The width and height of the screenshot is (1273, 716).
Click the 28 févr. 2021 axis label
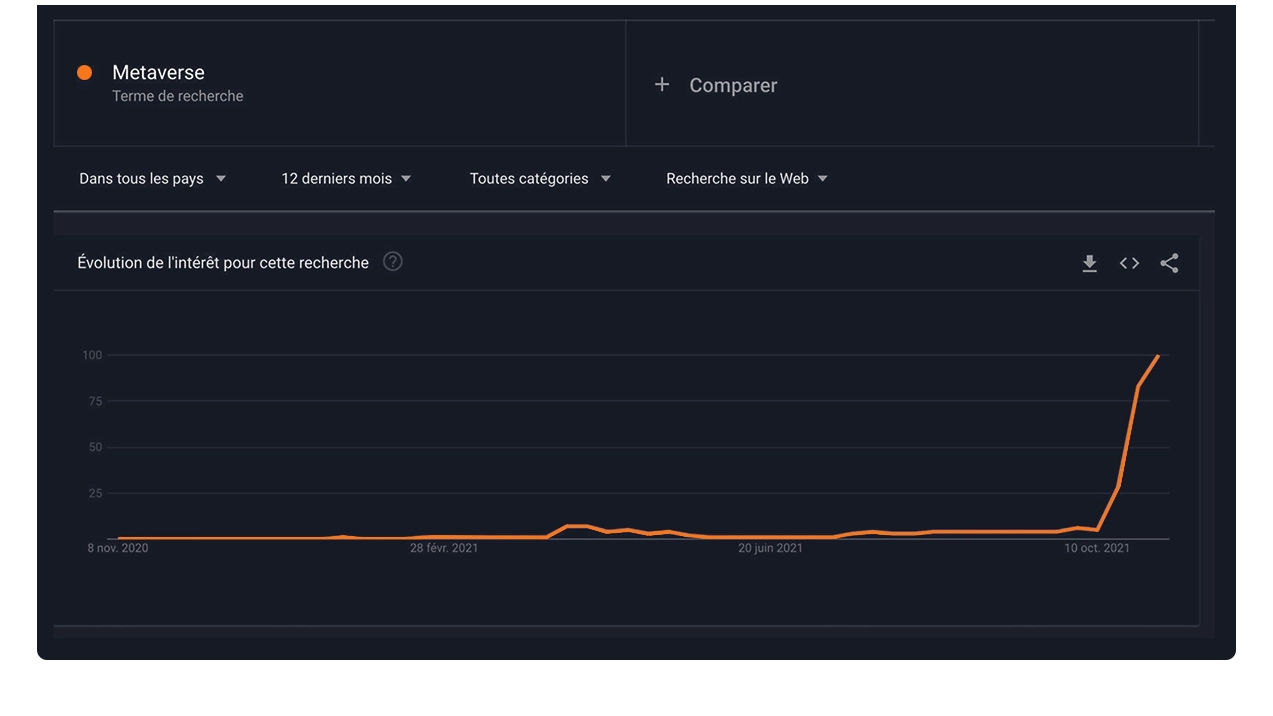pos(444,548)
